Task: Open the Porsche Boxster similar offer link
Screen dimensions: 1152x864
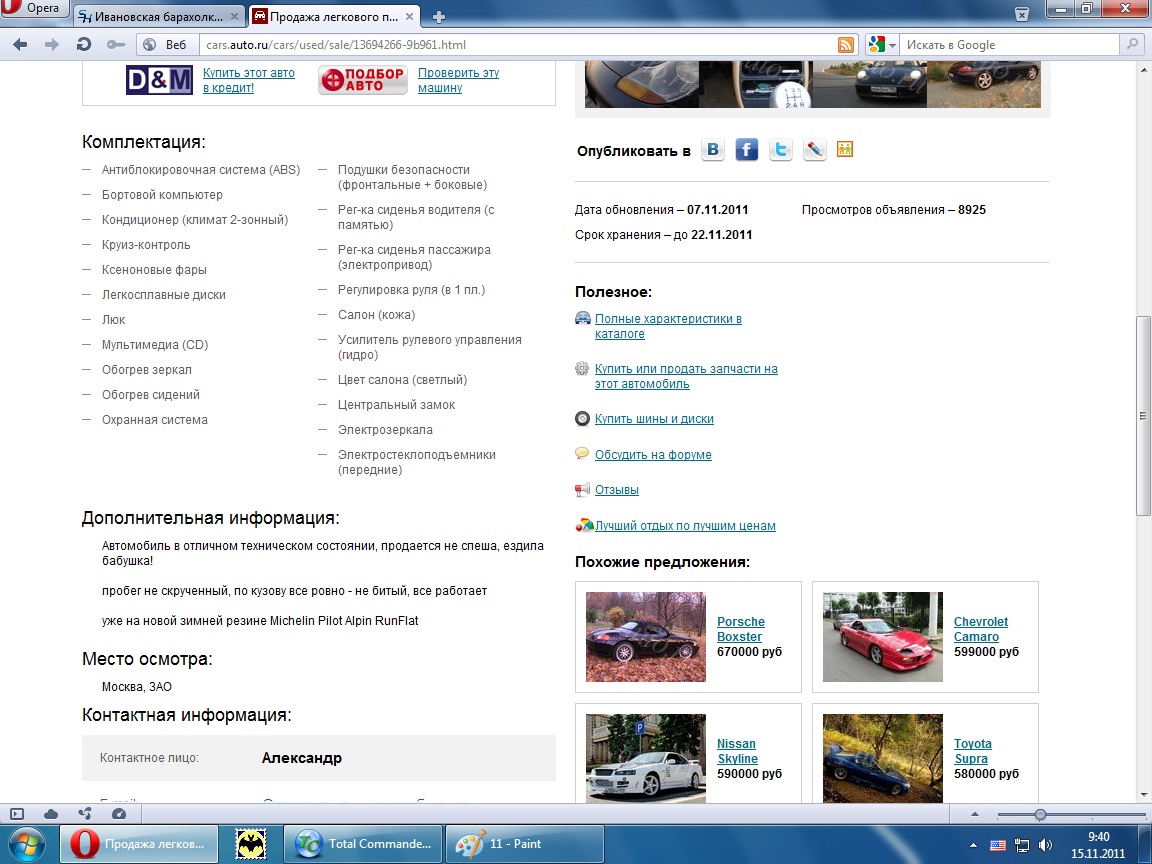Action: (740, 629)
